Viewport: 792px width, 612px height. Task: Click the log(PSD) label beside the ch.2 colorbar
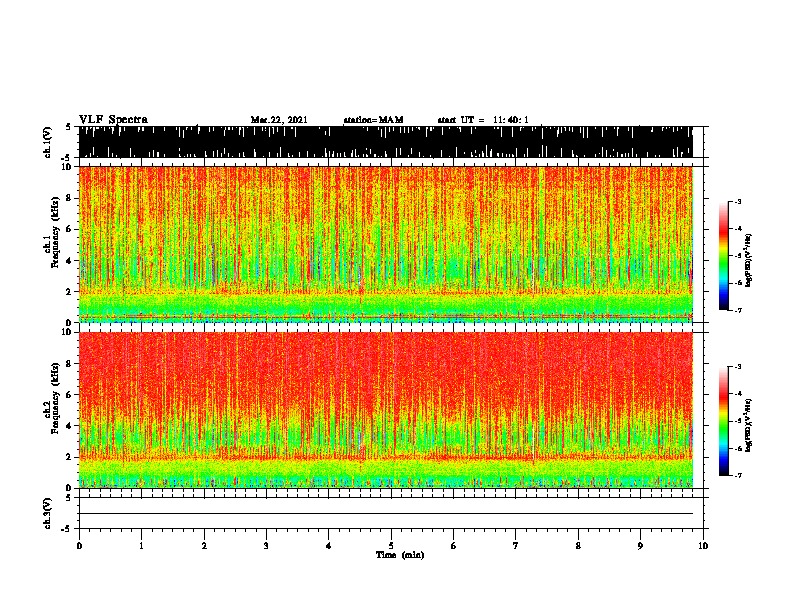pos(748,425)
